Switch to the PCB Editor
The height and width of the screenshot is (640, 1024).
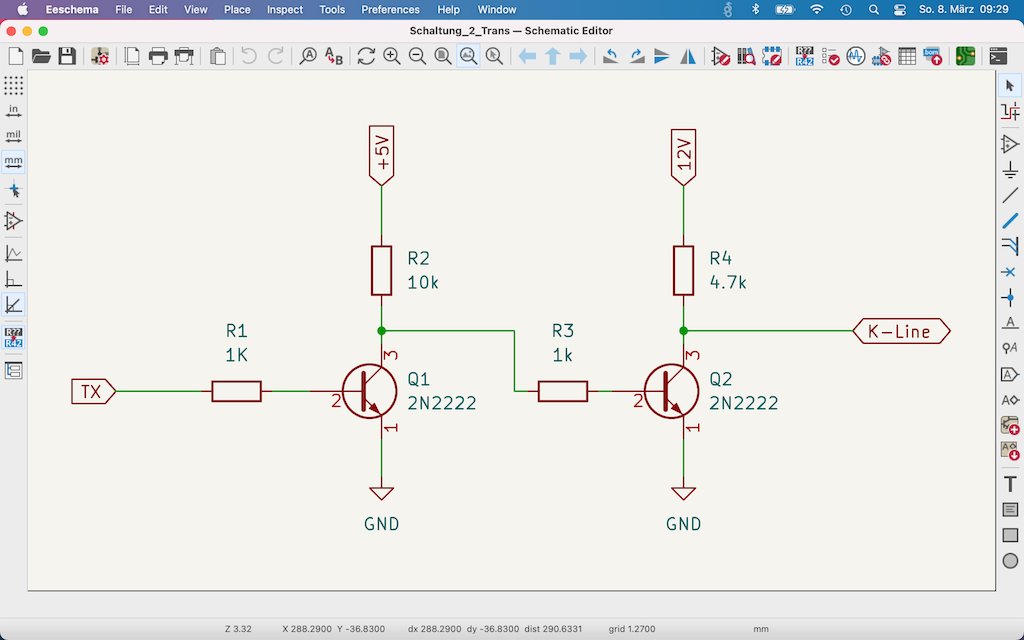(x=964, y=57)
